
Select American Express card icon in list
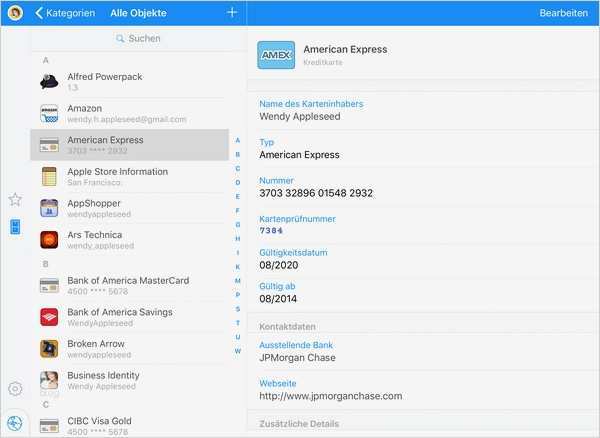[x=49, y=145]
